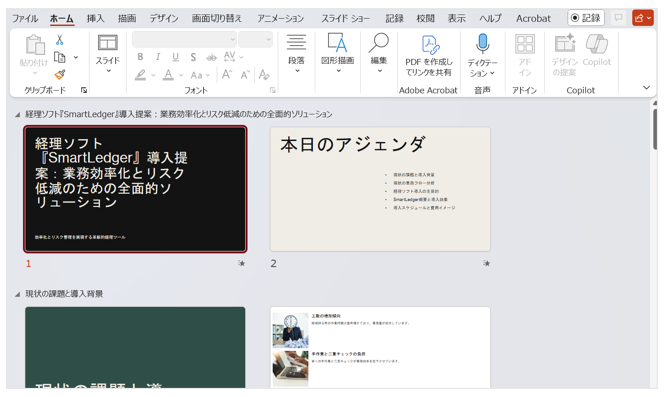The height and width of the screenshot is (397, 664).
Task: Open the Change Case Aa dropdown
Action: (200, 75)
